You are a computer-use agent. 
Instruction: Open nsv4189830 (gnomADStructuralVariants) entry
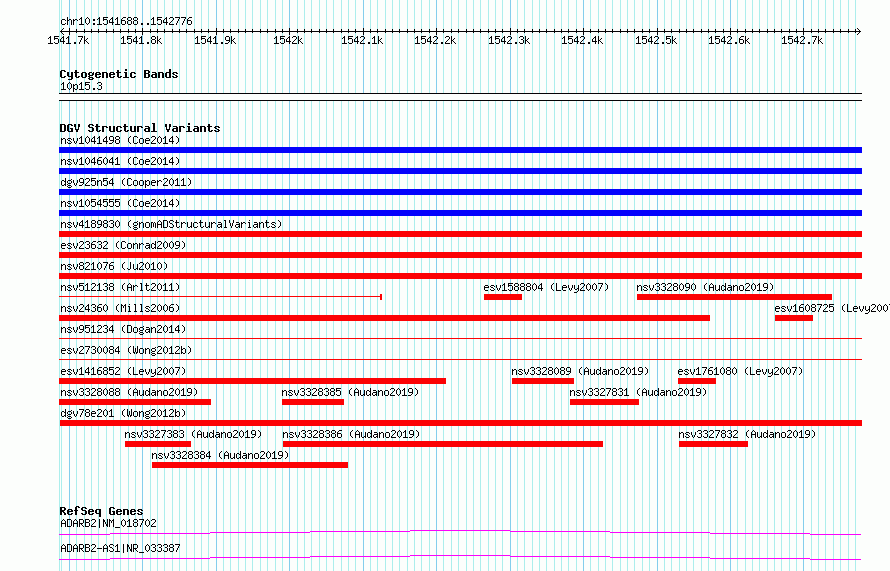click(x=171, y=224)
